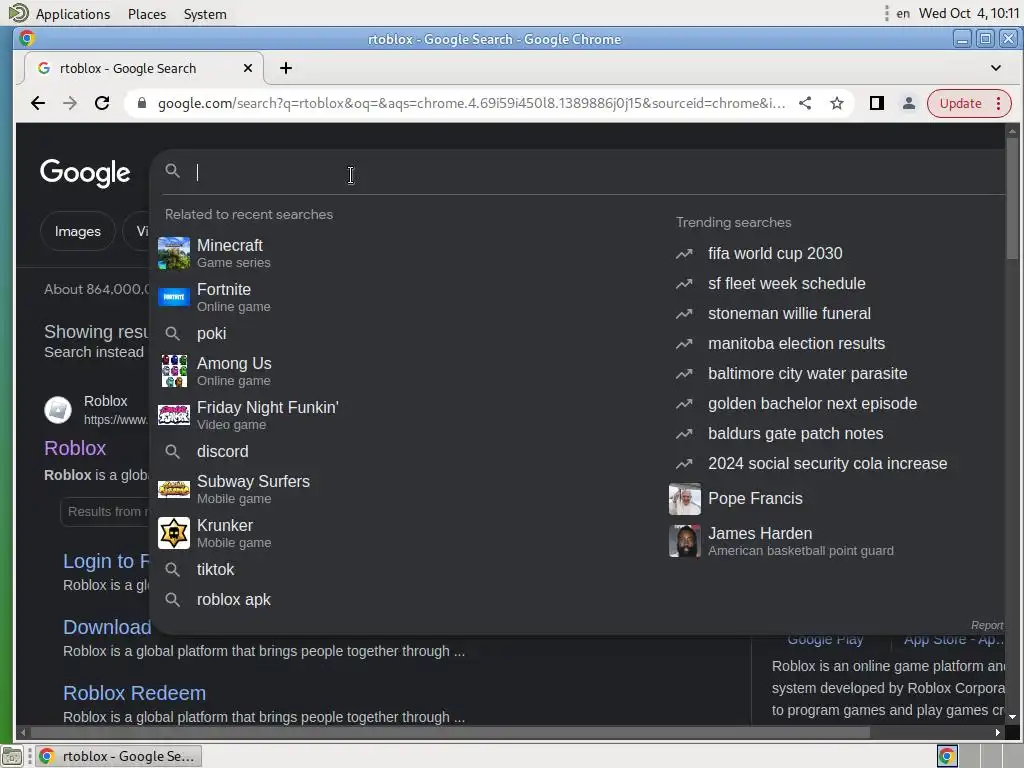Click the browser forward arrow
The height and width of the screenshot is (768, 1024).
(x=70, y=103)
